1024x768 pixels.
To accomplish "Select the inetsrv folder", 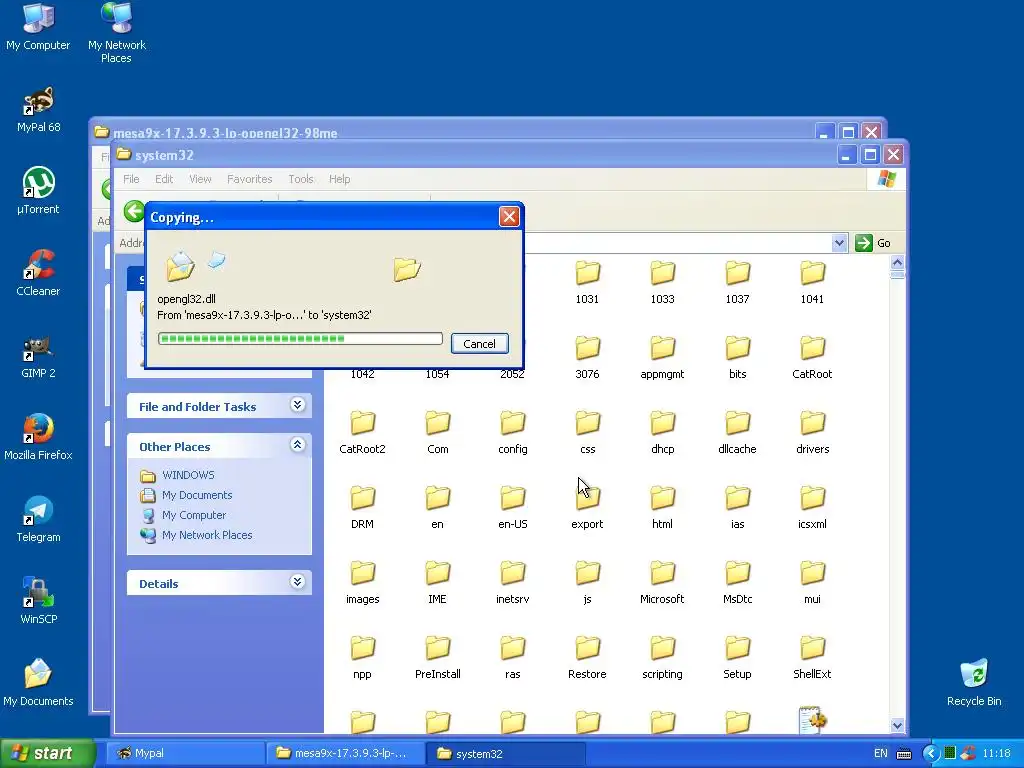I will click(513, 582).
